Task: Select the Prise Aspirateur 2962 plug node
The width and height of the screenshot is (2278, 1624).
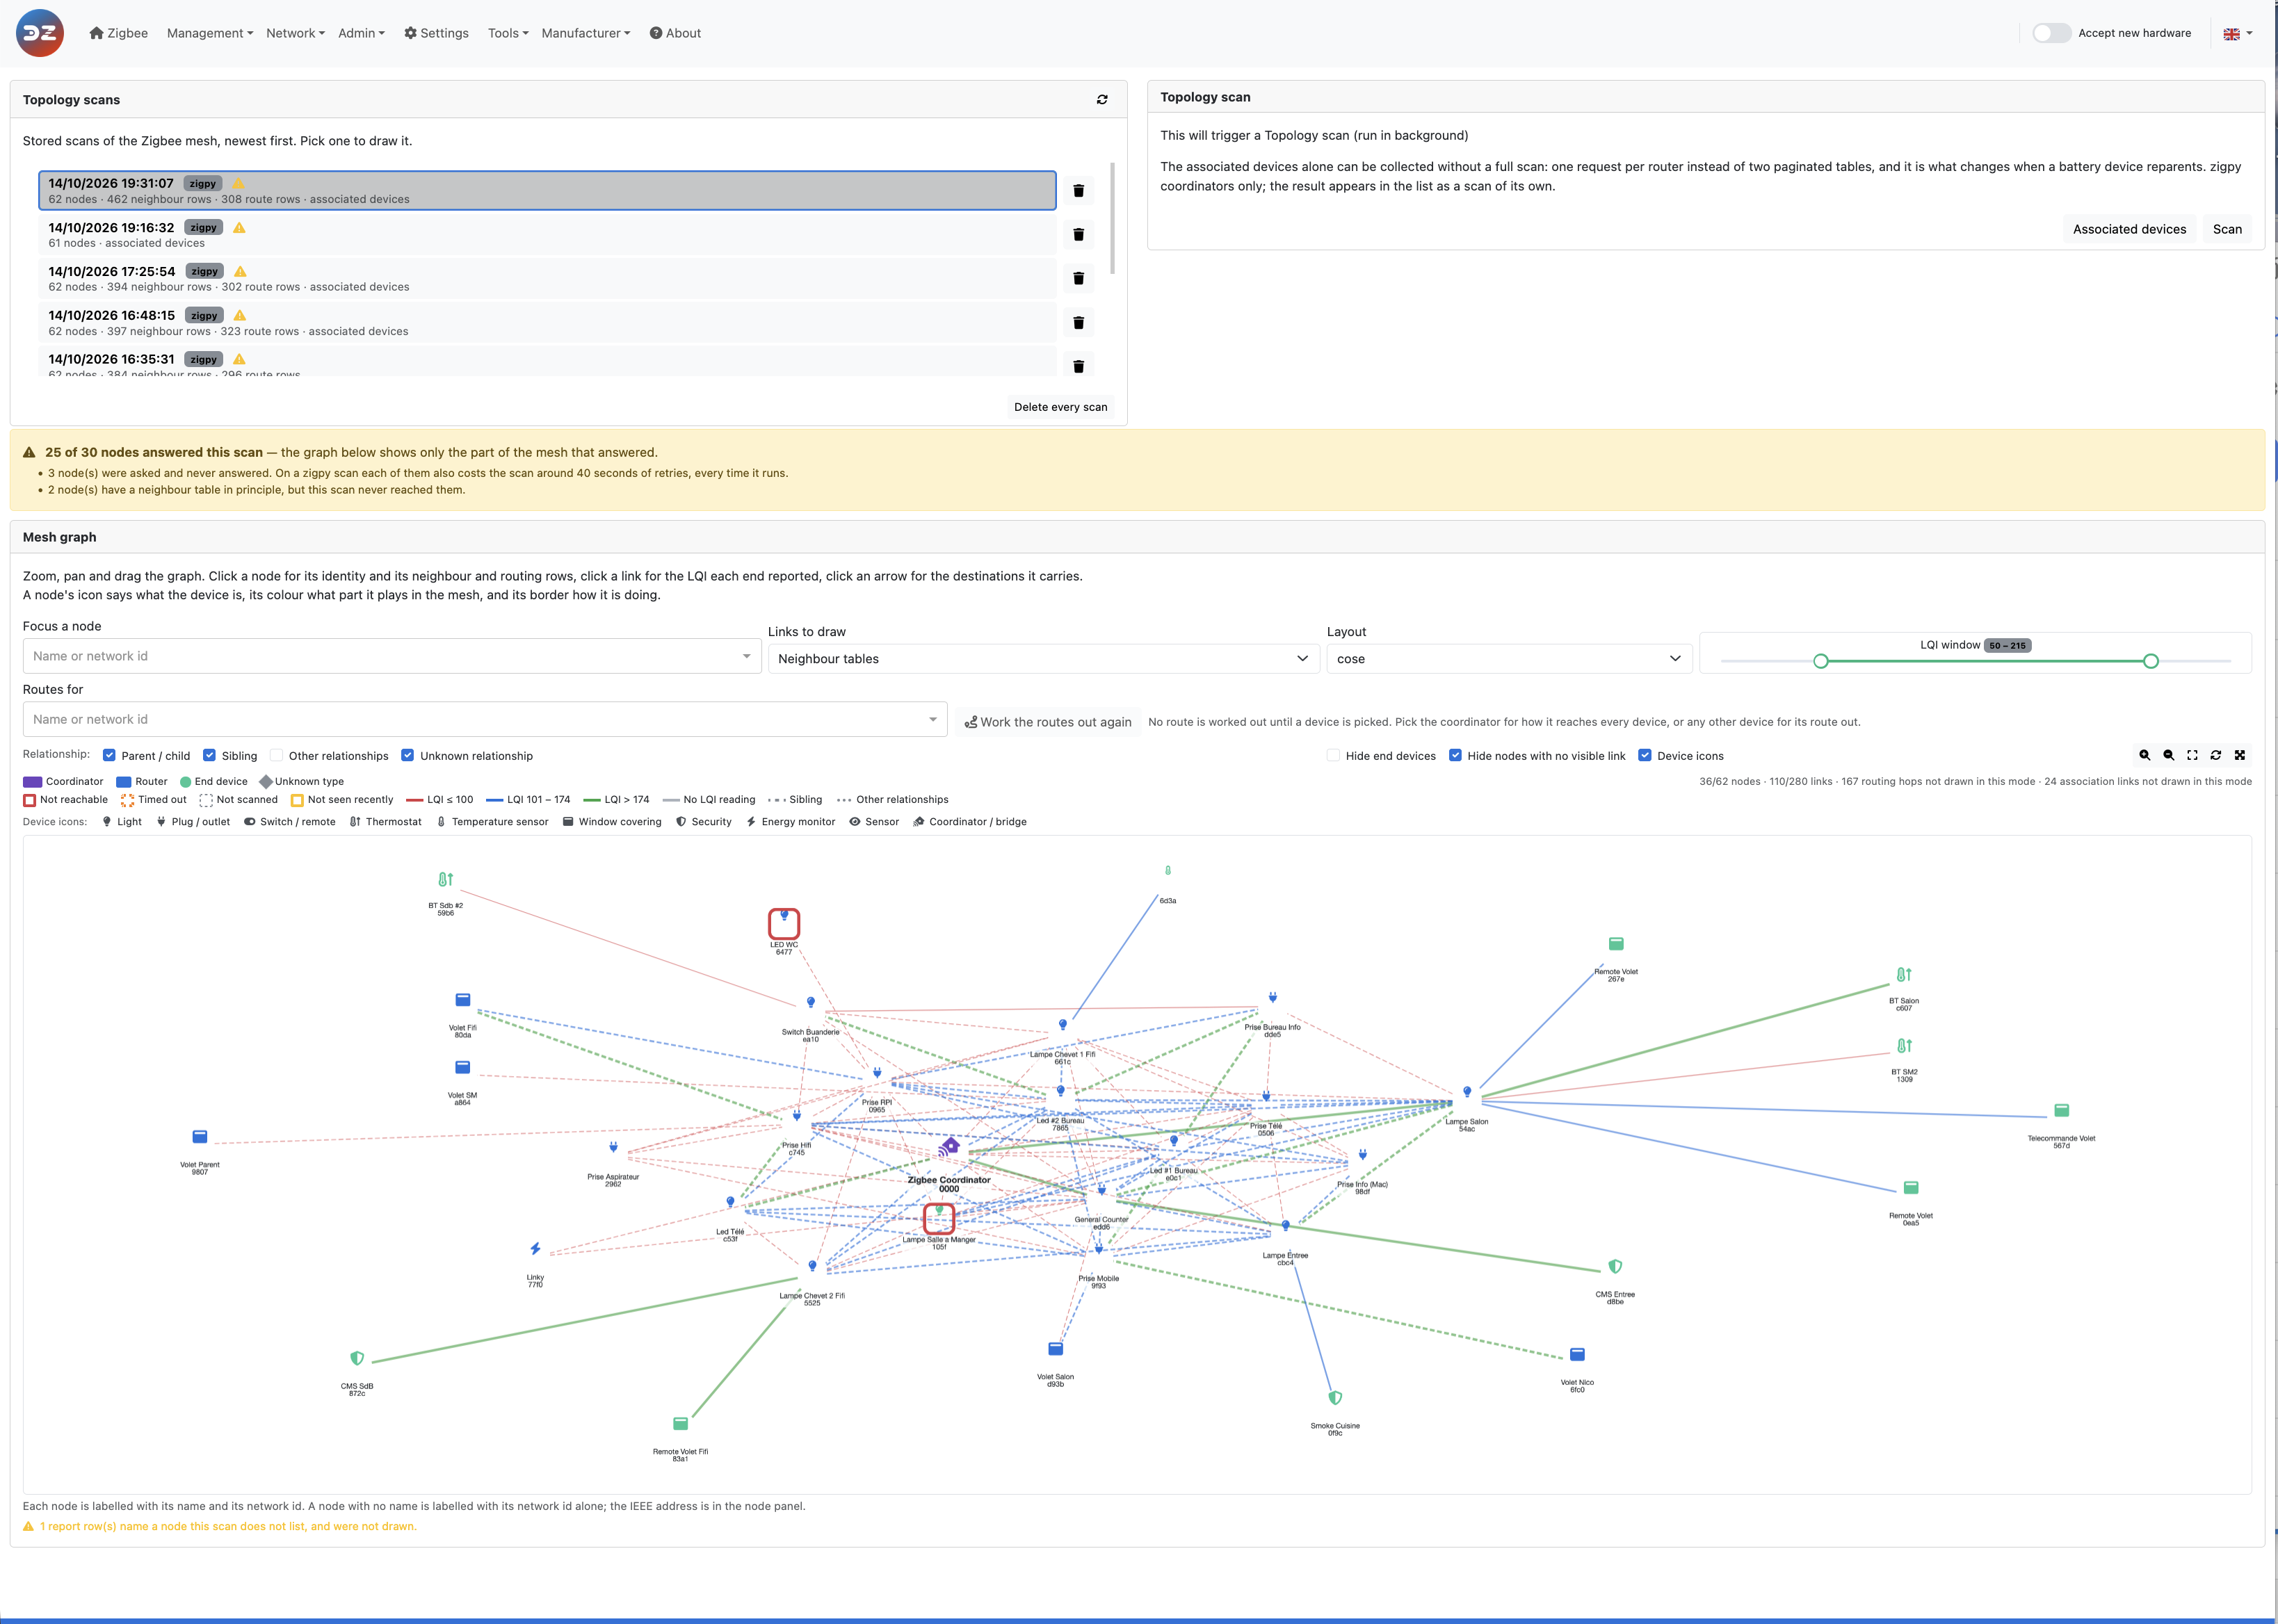Action: click(613, 1148)
